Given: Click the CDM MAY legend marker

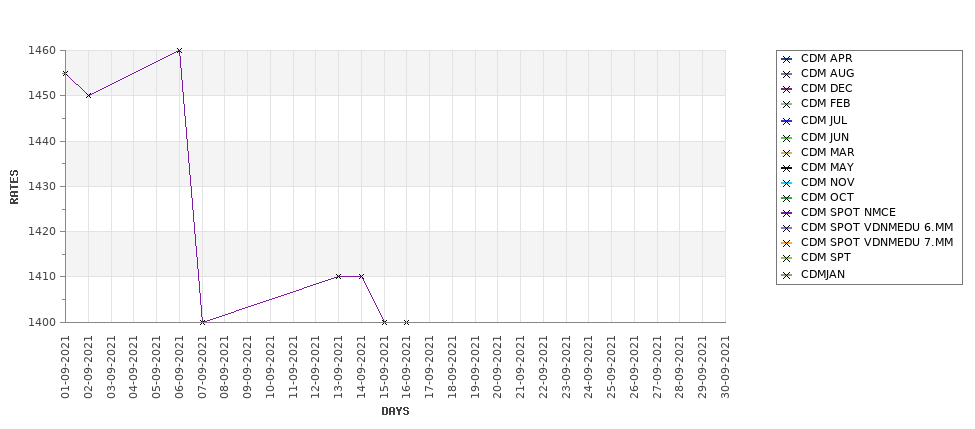Looking at the screenshot, I should (x=787, y=168).
